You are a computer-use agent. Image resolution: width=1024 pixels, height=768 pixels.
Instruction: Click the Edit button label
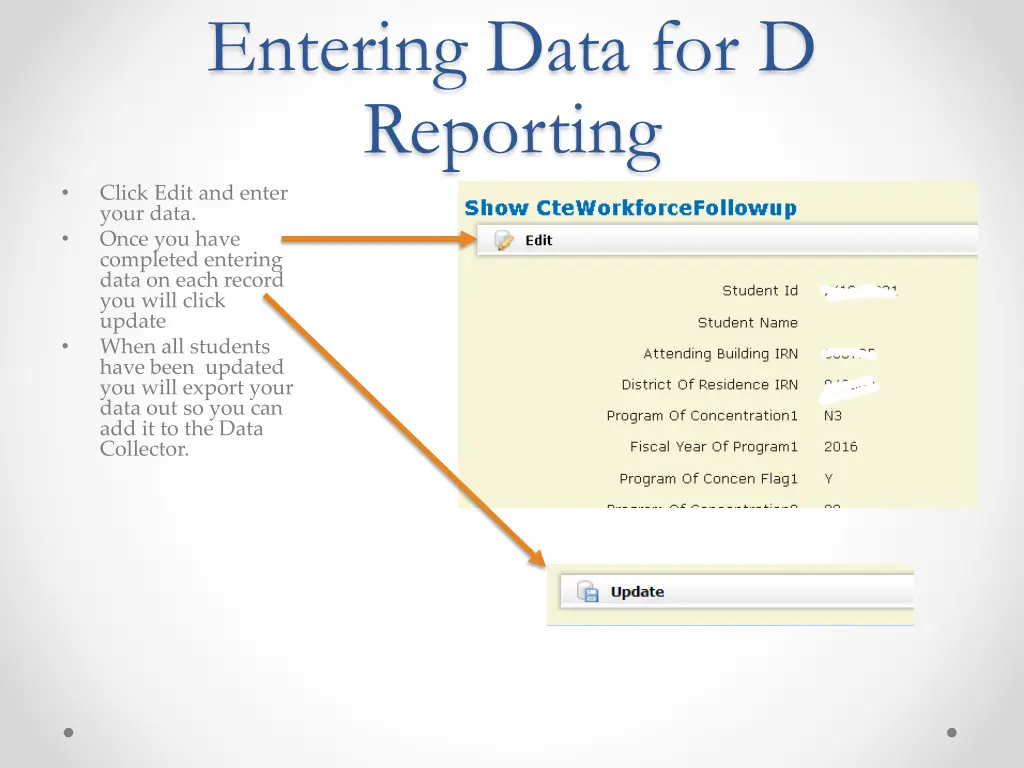(x=539, y=240)
